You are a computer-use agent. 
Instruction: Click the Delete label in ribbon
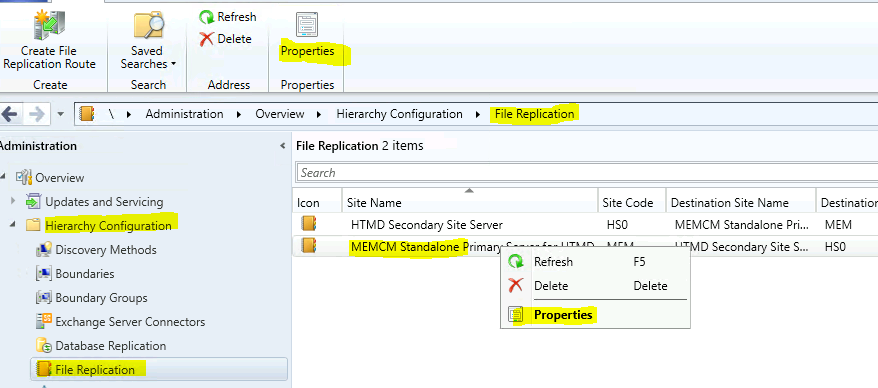tap(235, 39)
